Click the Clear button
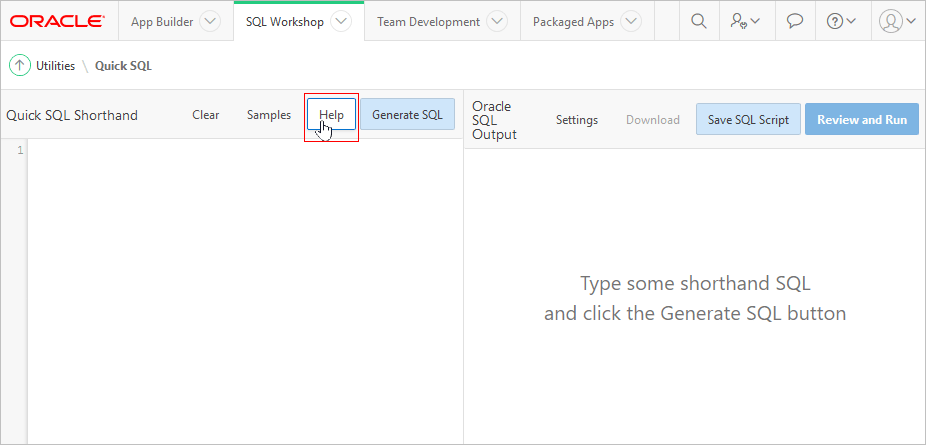The width and height of the screenshot is (926, 445). click(x=206, y=114)
